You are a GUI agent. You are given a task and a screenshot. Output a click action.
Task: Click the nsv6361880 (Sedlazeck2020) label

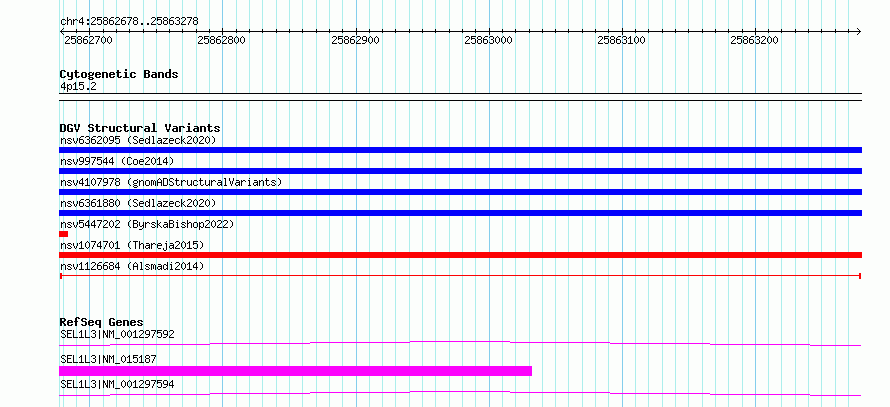[x=138, y=203]
